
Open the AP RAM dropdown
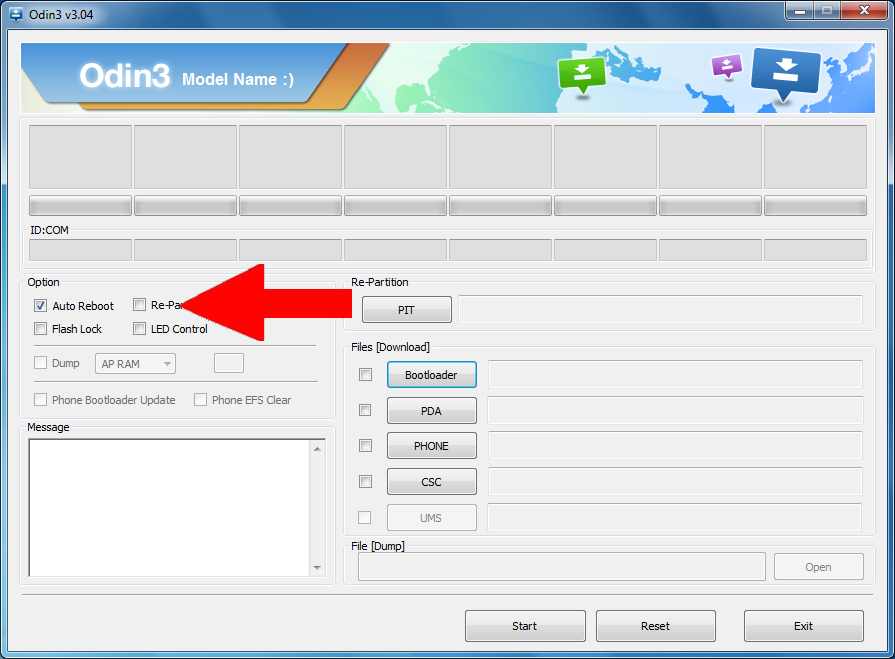[135, 363]
